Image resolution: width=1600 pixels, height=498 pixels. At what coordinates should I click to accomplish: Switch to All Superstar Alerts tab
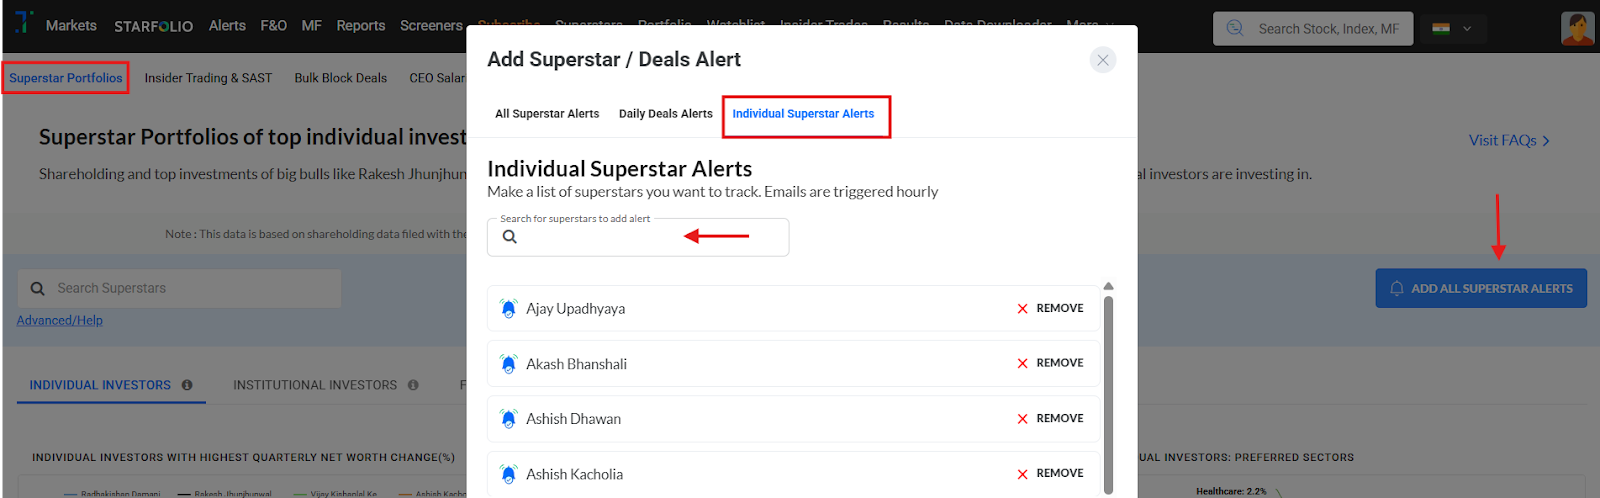[x=547, y=114]
